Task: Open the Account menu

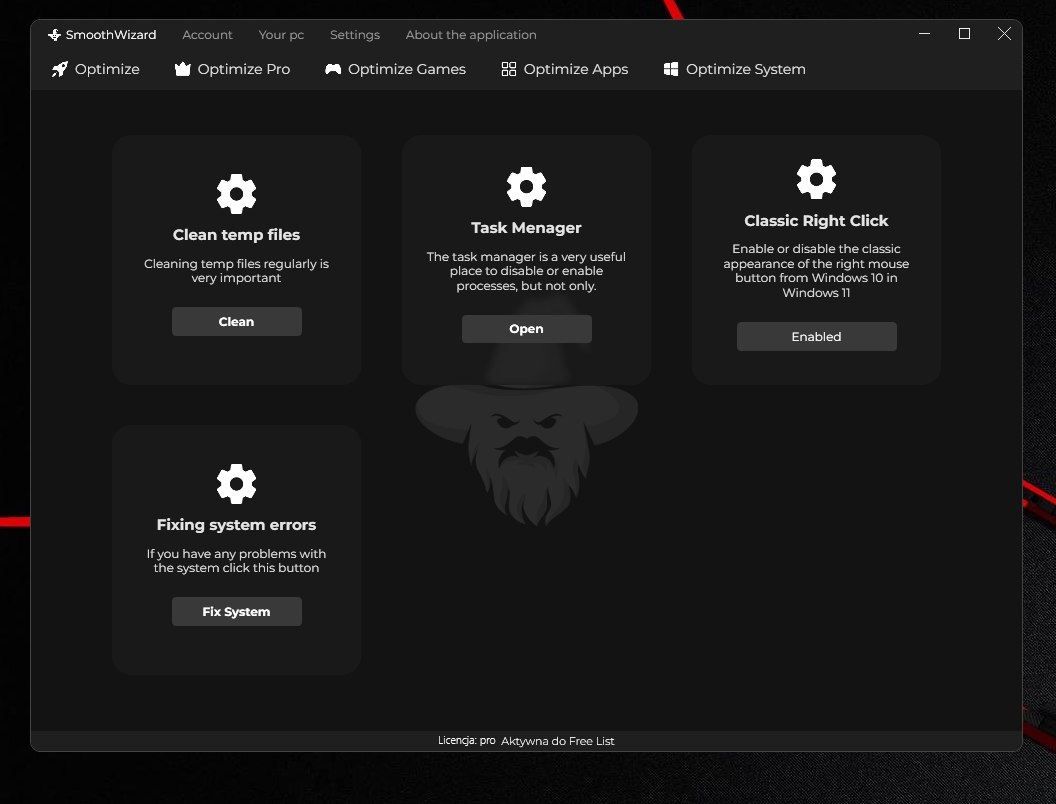Action: click(x=207, y=34)
